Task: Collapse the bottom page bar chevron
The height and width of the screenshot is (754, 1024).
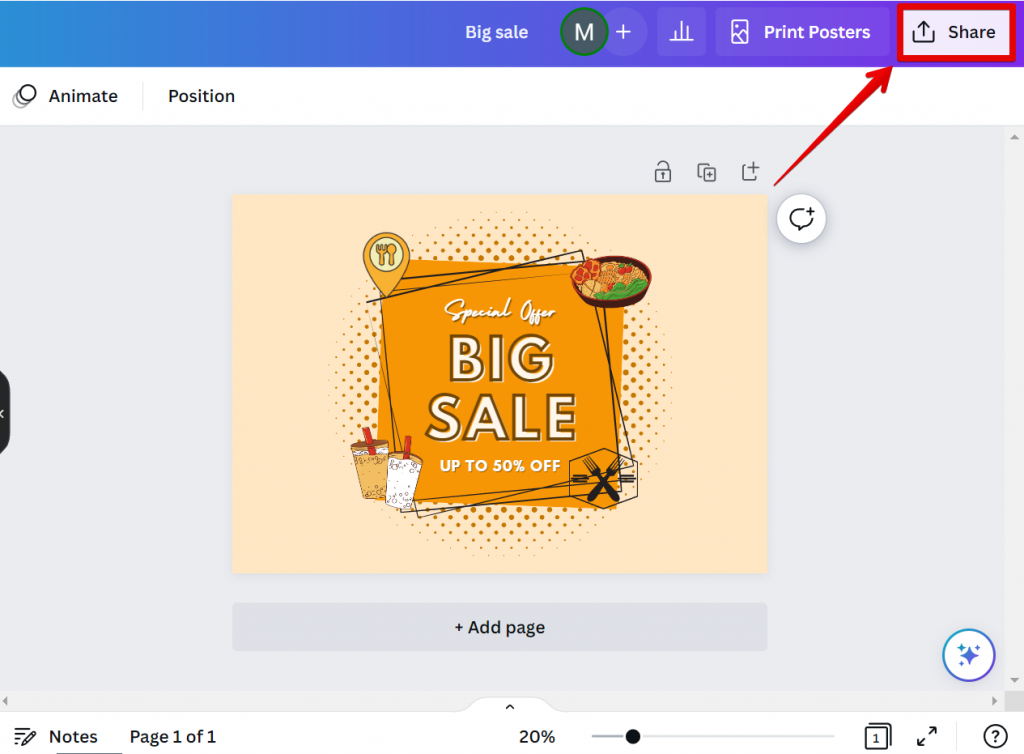Action: tap(509, 705)
